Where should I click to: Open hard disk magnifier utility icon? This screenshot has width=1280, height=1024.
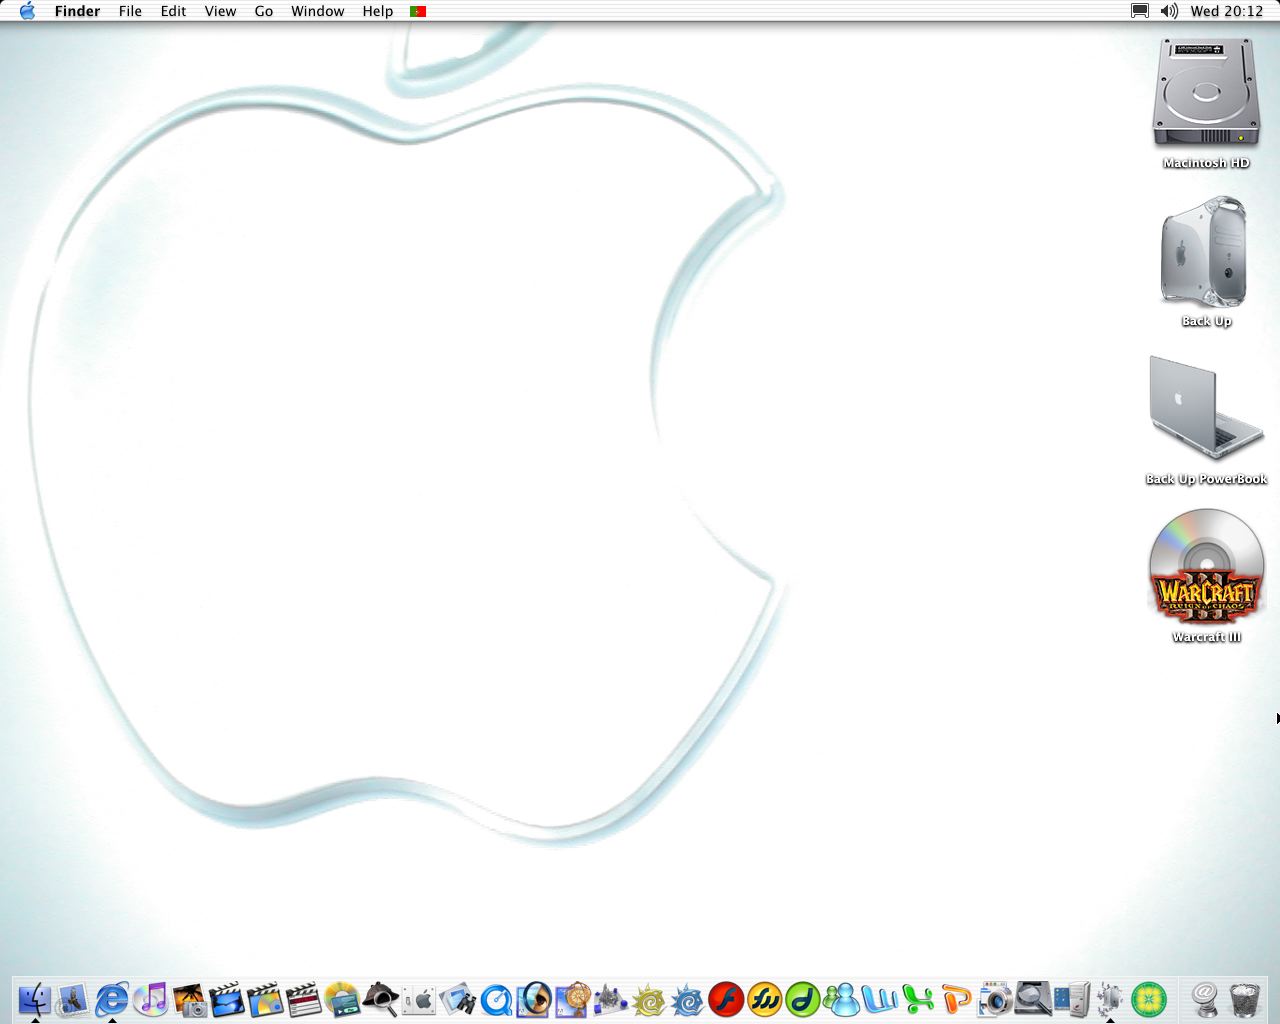1033,999
